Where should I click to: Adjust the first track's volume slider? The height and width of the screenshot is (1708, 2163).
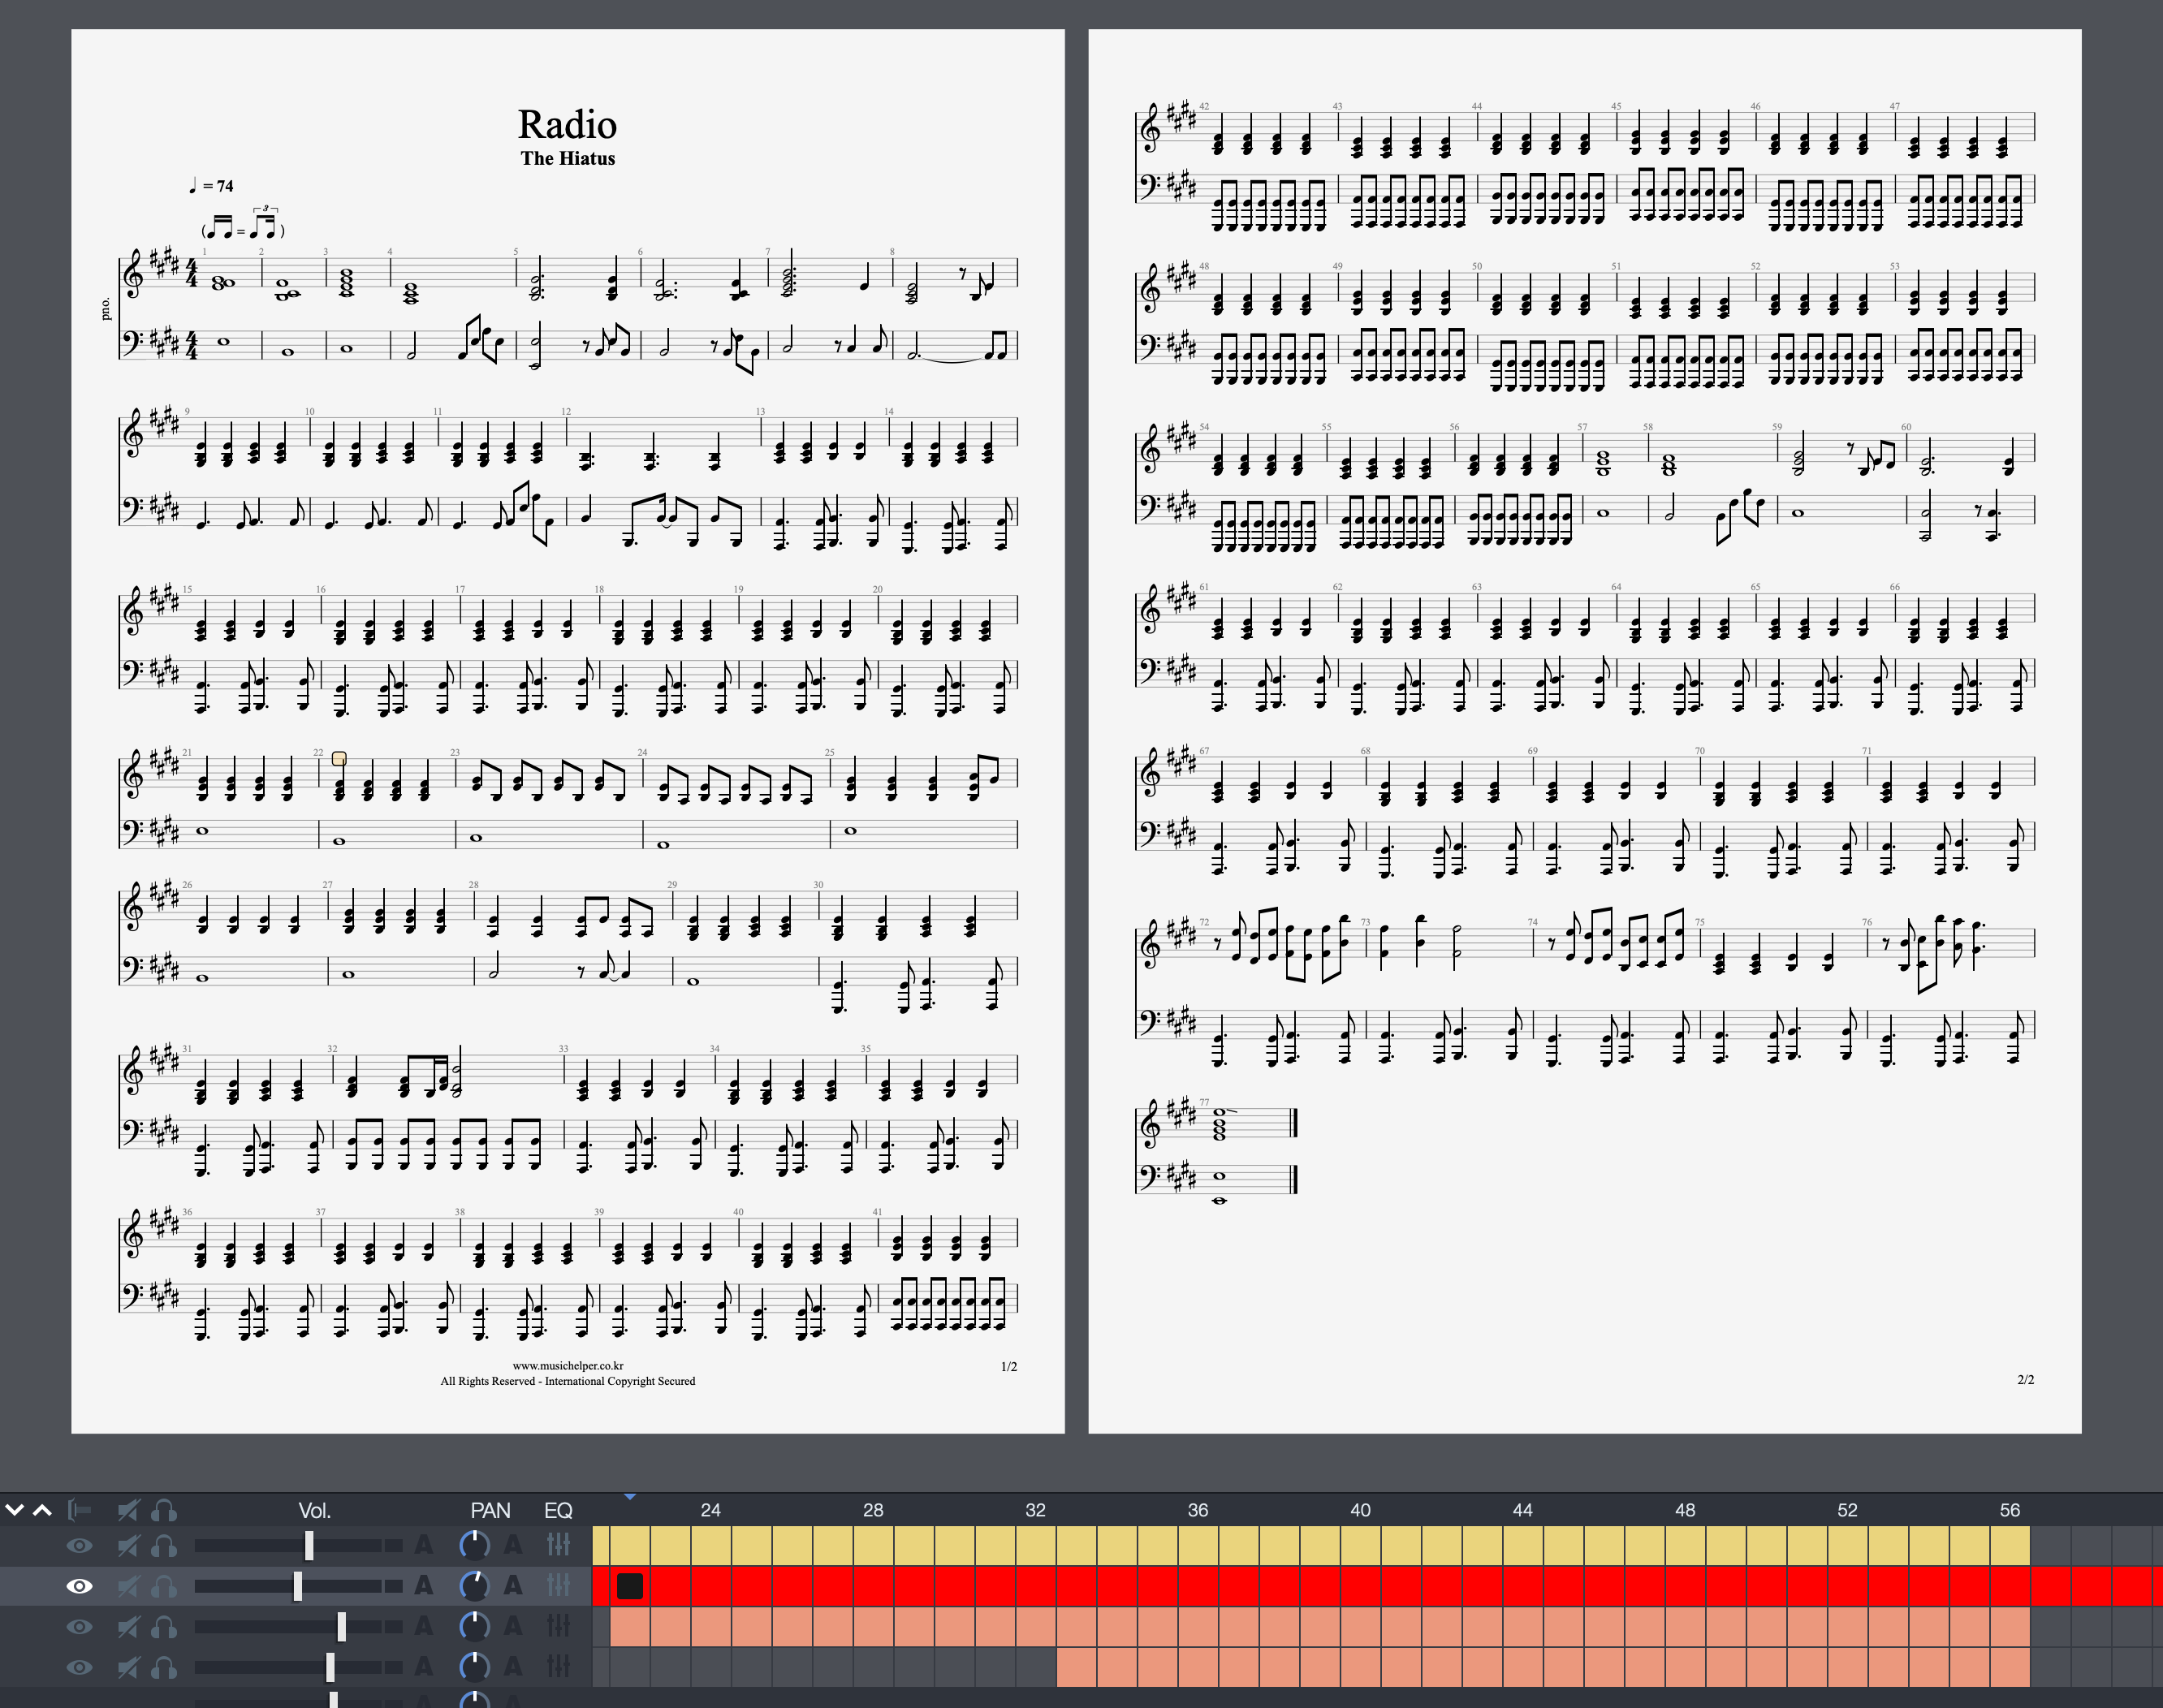(309, 1546)
